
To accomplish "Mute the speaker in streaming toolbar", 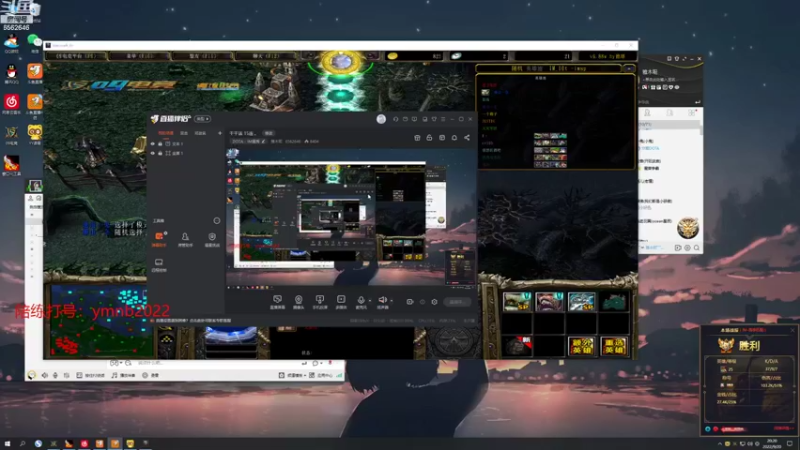I will click(382, 301).
